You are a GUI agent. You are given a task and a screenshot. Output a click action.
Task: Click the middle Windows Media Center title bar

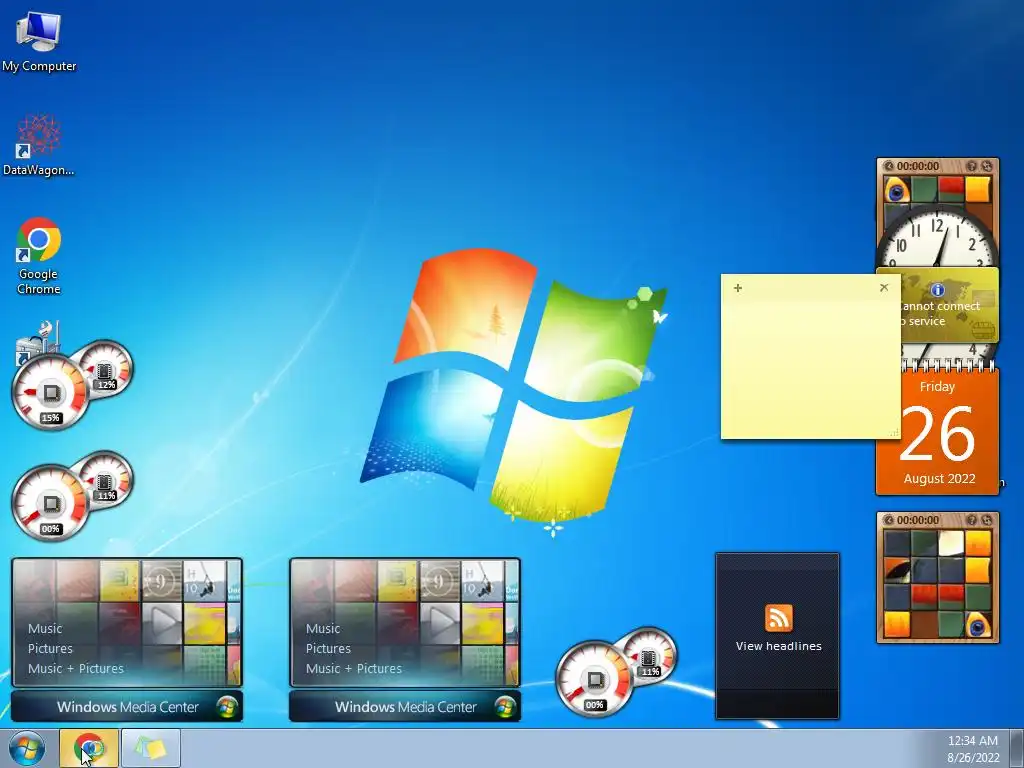(x=405, y=707)
